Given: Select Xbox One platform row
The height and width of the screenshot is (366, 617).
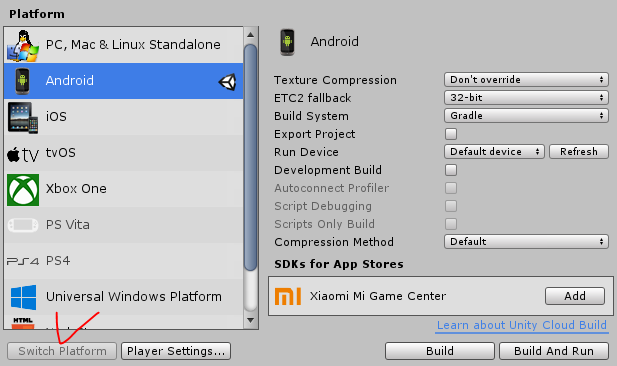Looking at the screenshot, I should (x=124, y=189).
